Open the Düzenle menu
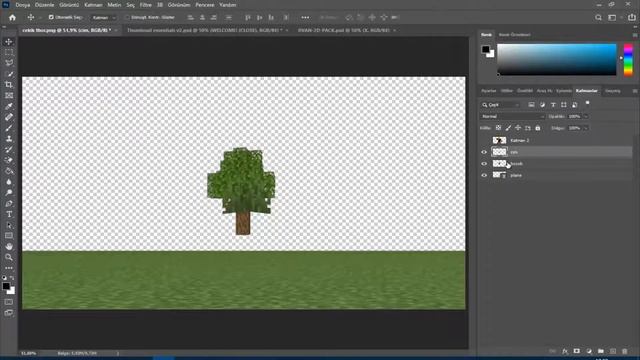The width and height of the screenshot is (640, 360). [44, 5]
